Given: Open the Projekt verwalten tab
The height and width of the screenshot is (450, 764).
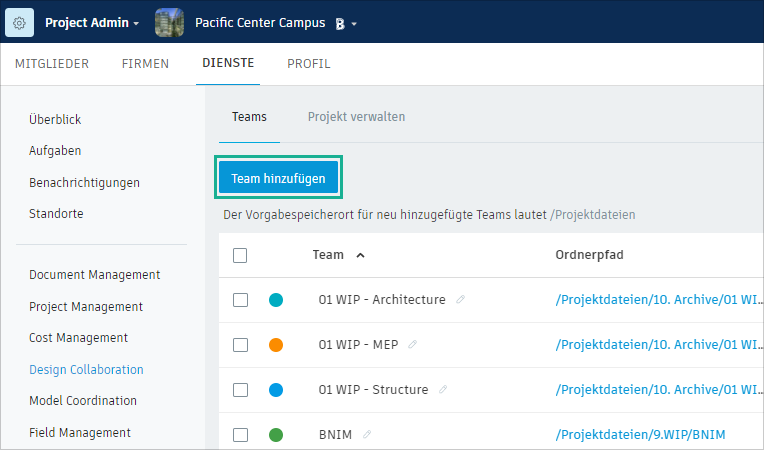Looking at the screenshot, I should pos(356,117).
